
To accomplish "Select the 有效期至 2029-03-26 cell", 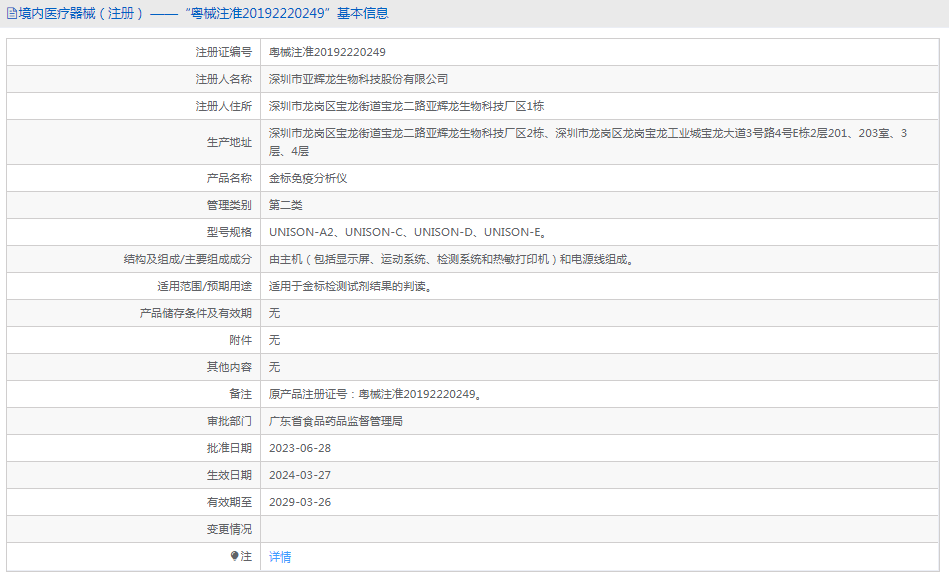I will tap(305, 502).
